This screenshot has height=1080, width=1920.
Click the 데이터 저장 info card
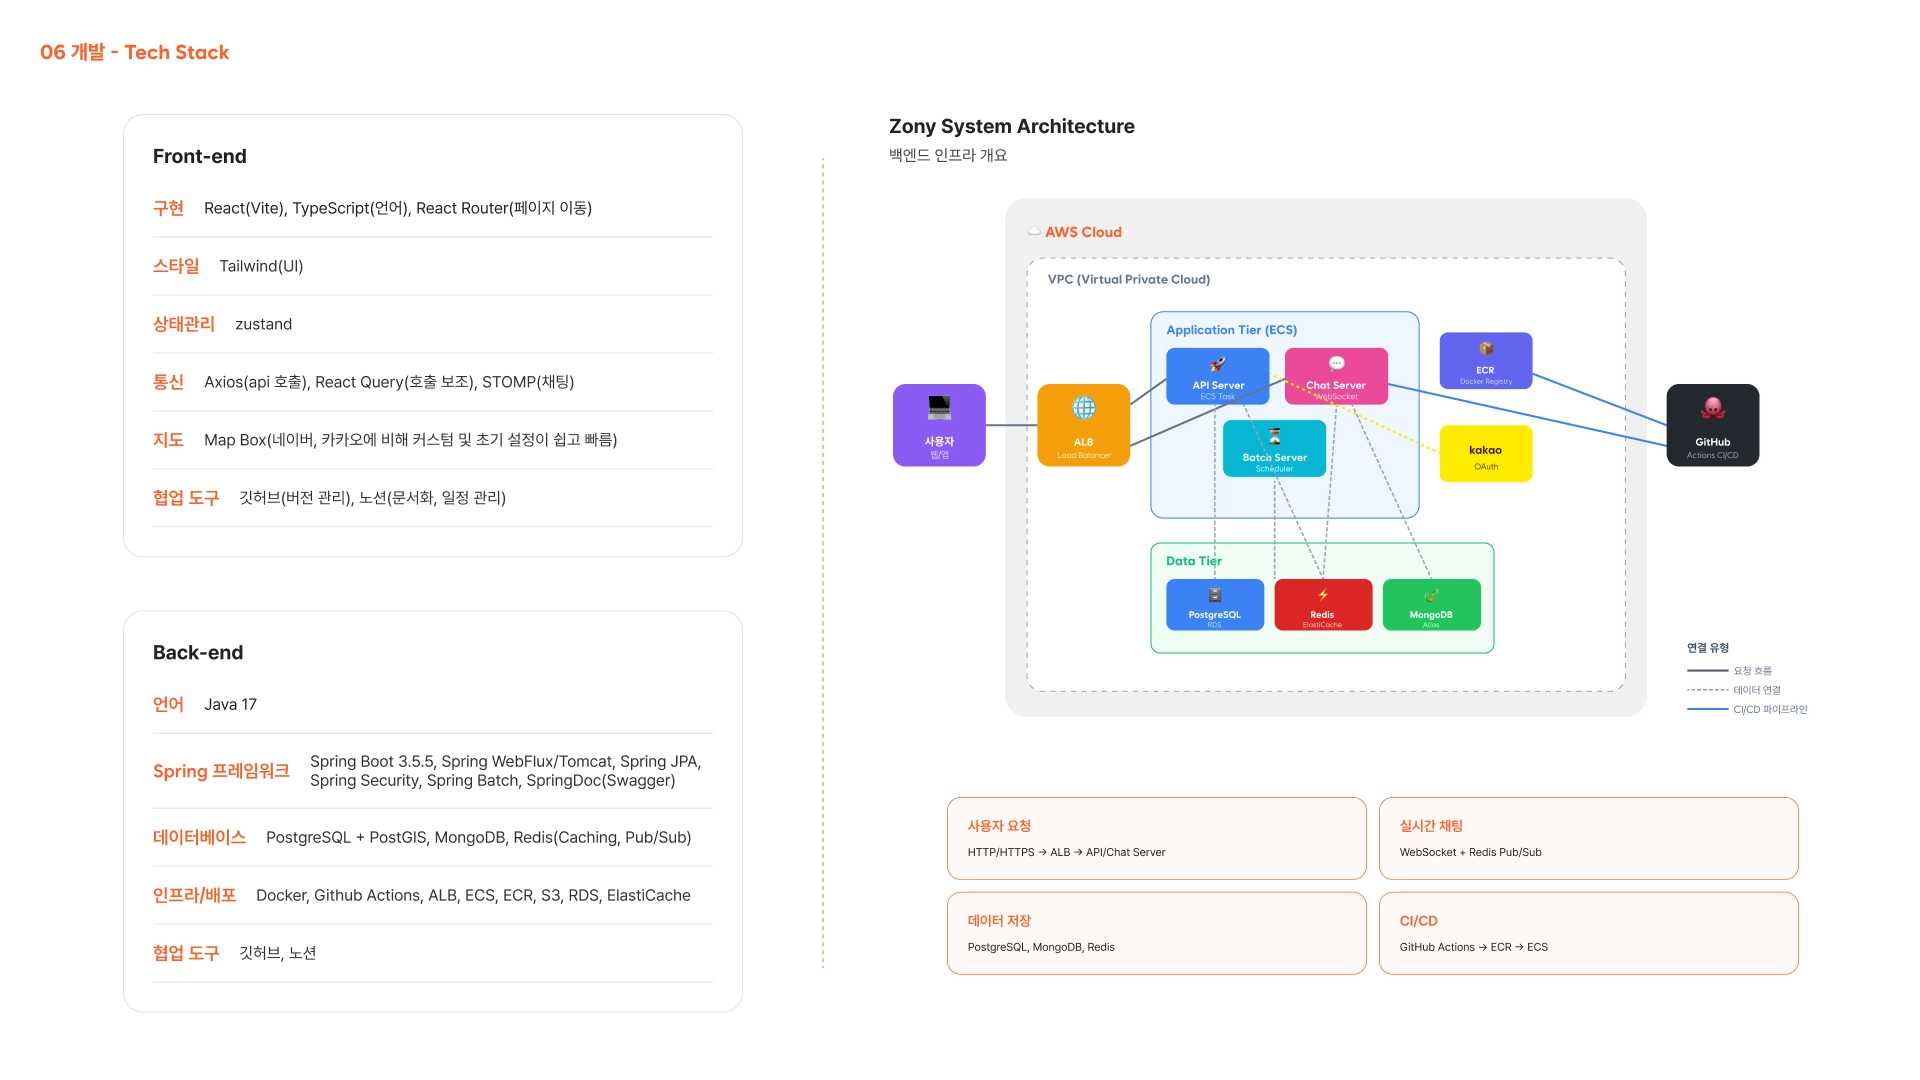(1156, 933)
